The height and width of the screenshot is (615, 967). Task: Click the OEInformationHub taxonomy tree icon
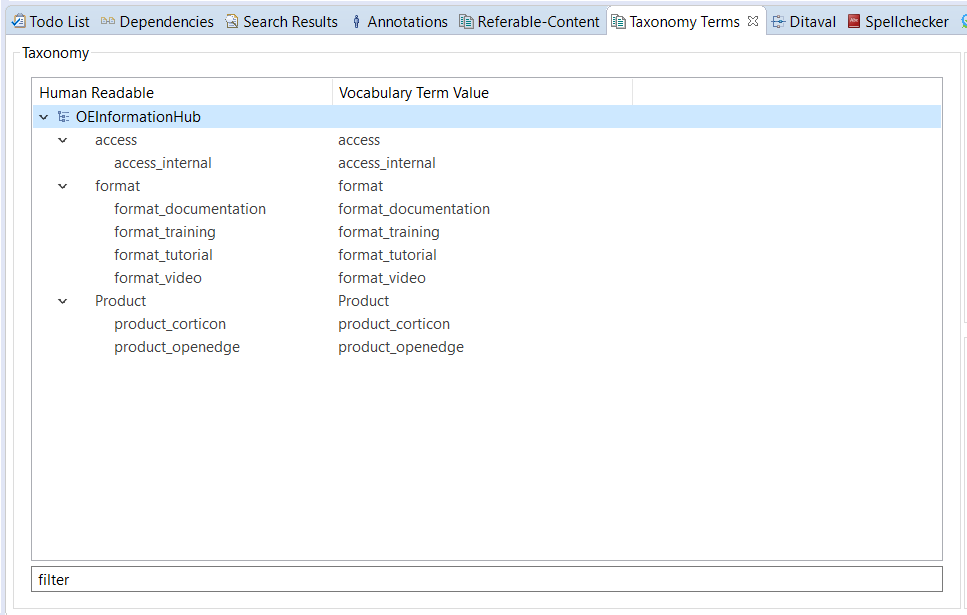(63, 117)
